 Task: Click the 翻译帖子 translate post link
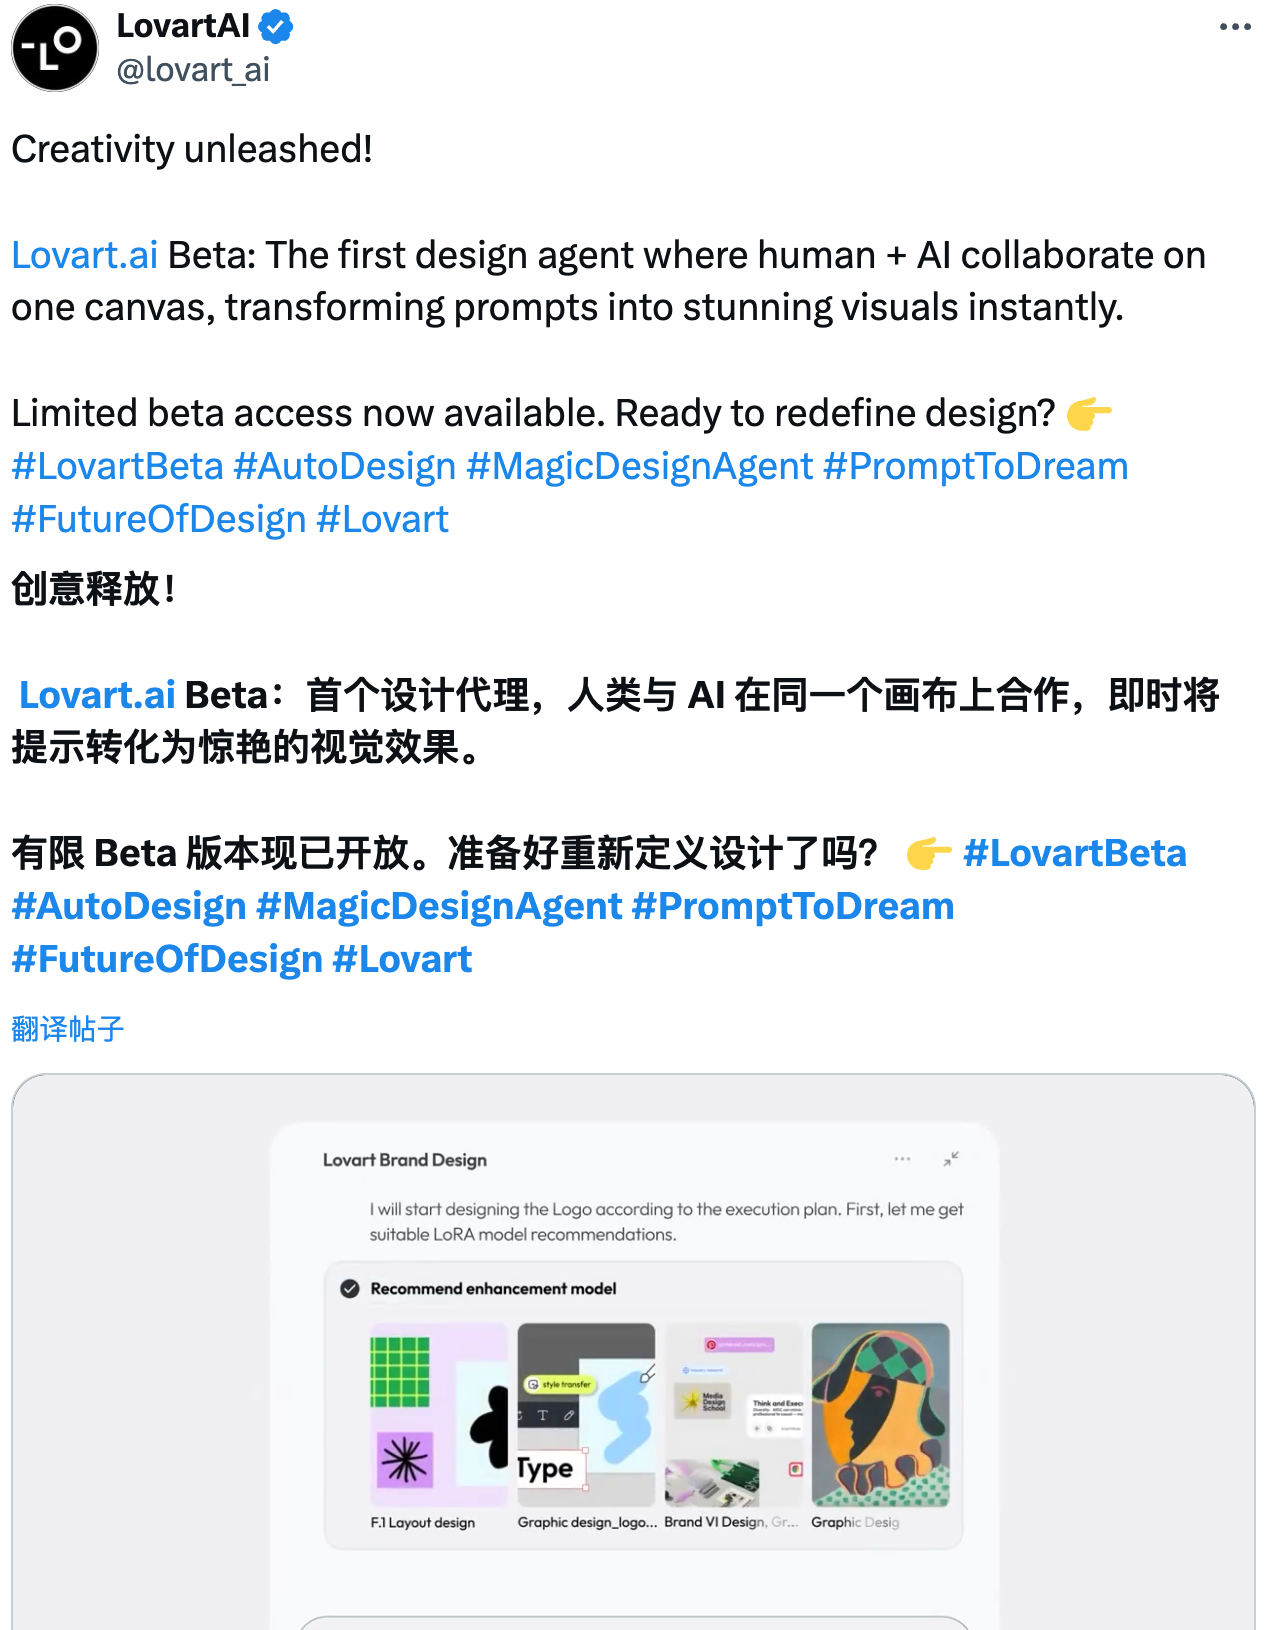(x=68, y=1028)
